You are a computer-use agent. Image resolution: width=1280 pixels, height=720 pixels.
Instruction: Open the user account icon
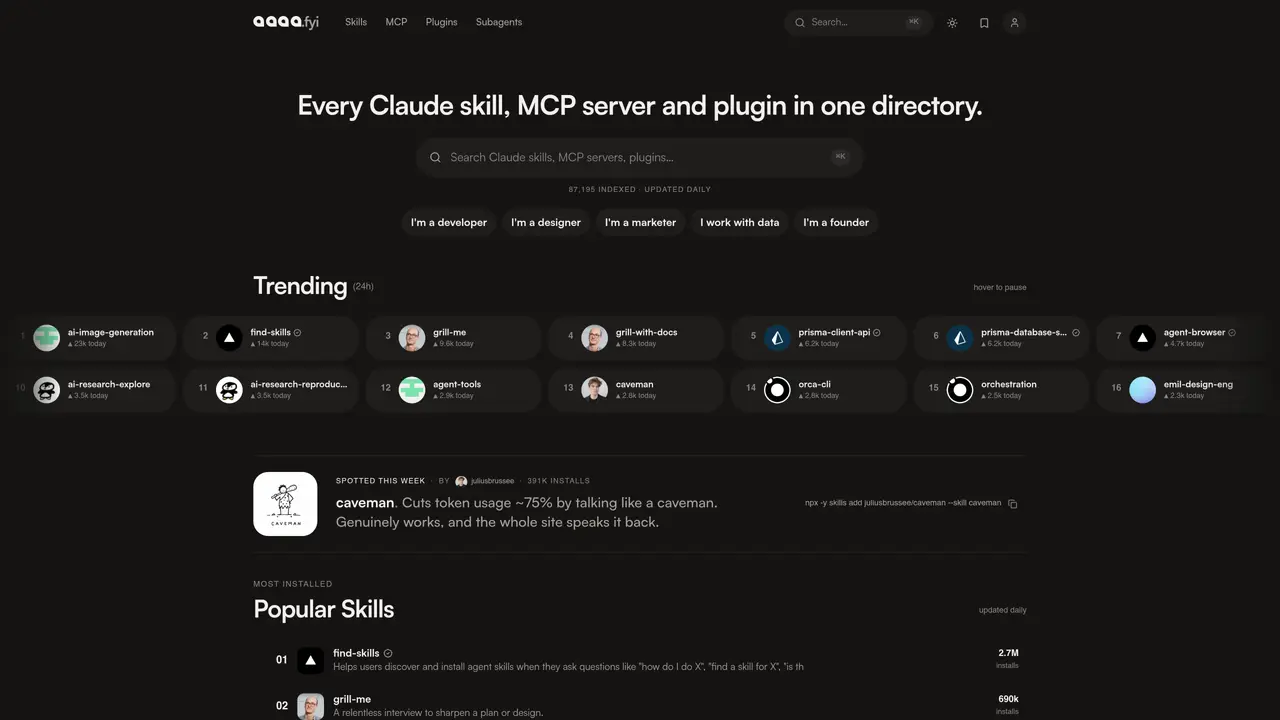1014,23
